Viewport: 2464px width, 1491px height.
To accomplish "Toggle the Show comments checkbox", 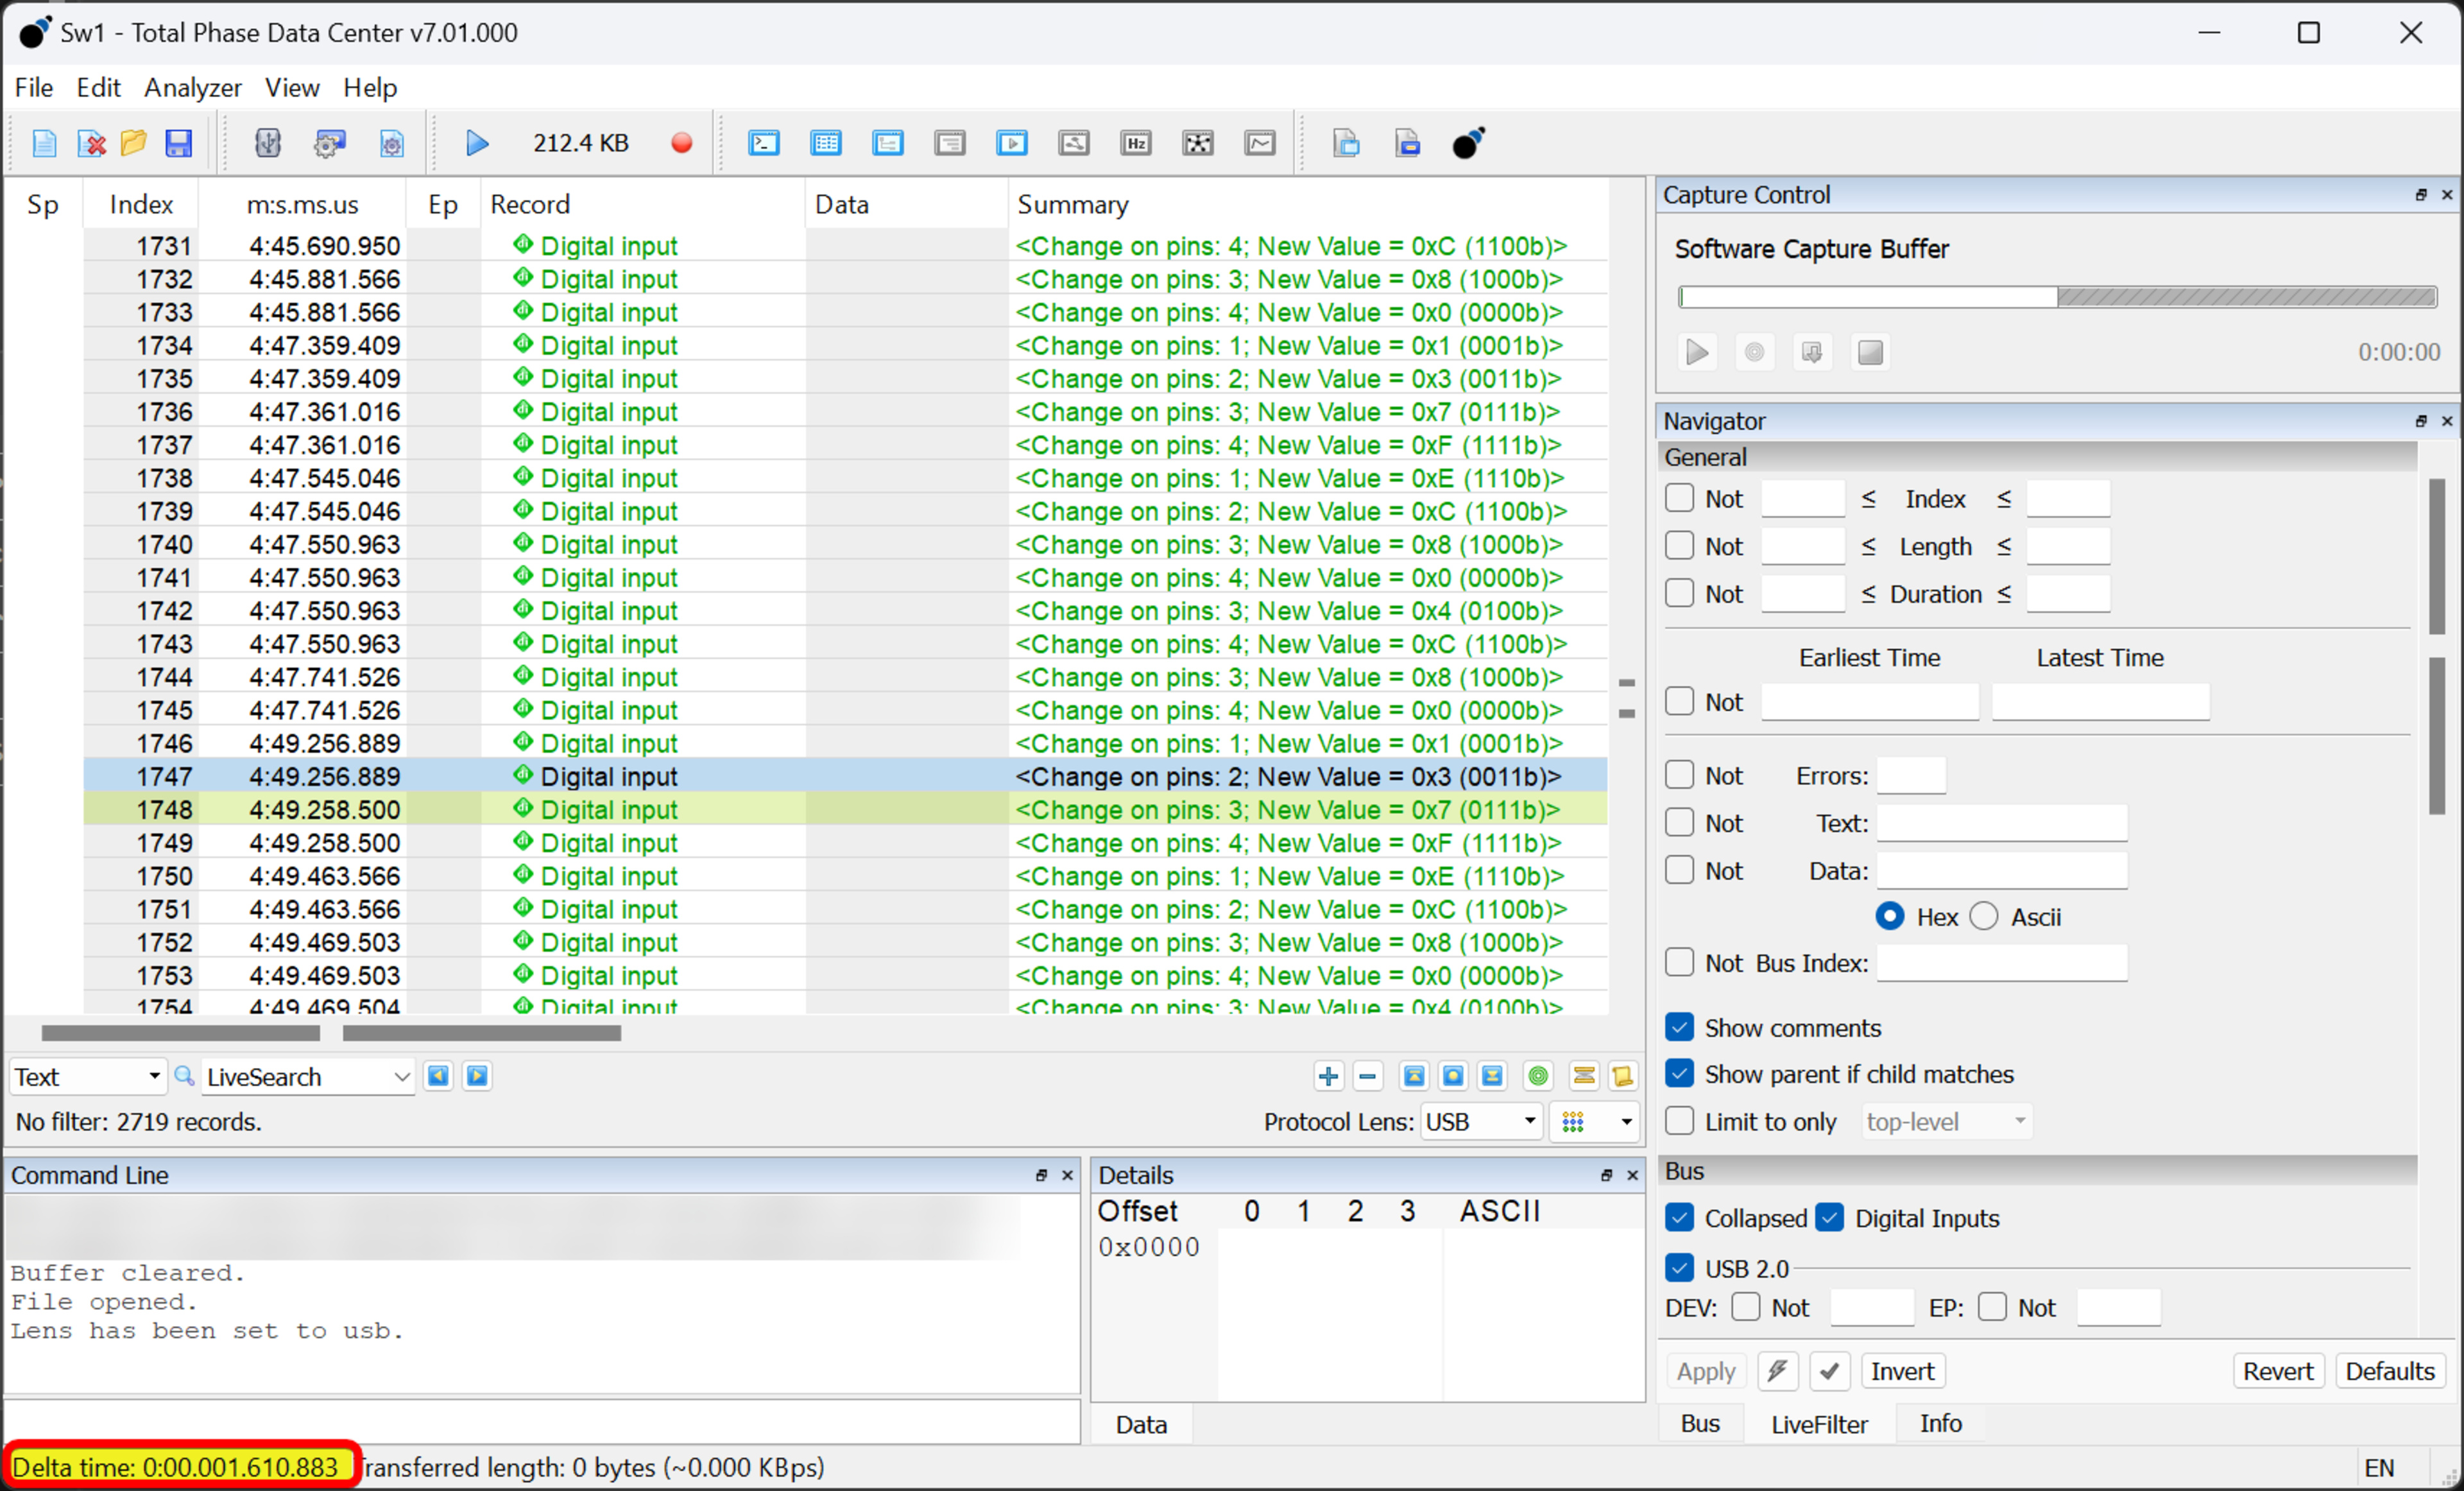I will [x=1679, y=1027].
